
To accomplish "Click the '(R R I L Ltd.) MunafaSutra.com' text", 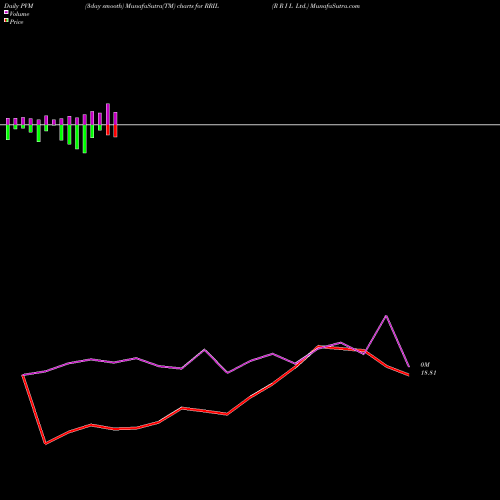I will pos(316,6).
